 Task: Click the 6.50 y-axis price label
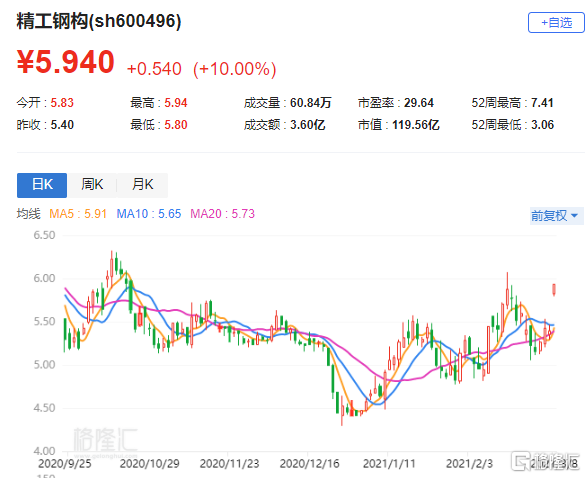coord(44,235)
